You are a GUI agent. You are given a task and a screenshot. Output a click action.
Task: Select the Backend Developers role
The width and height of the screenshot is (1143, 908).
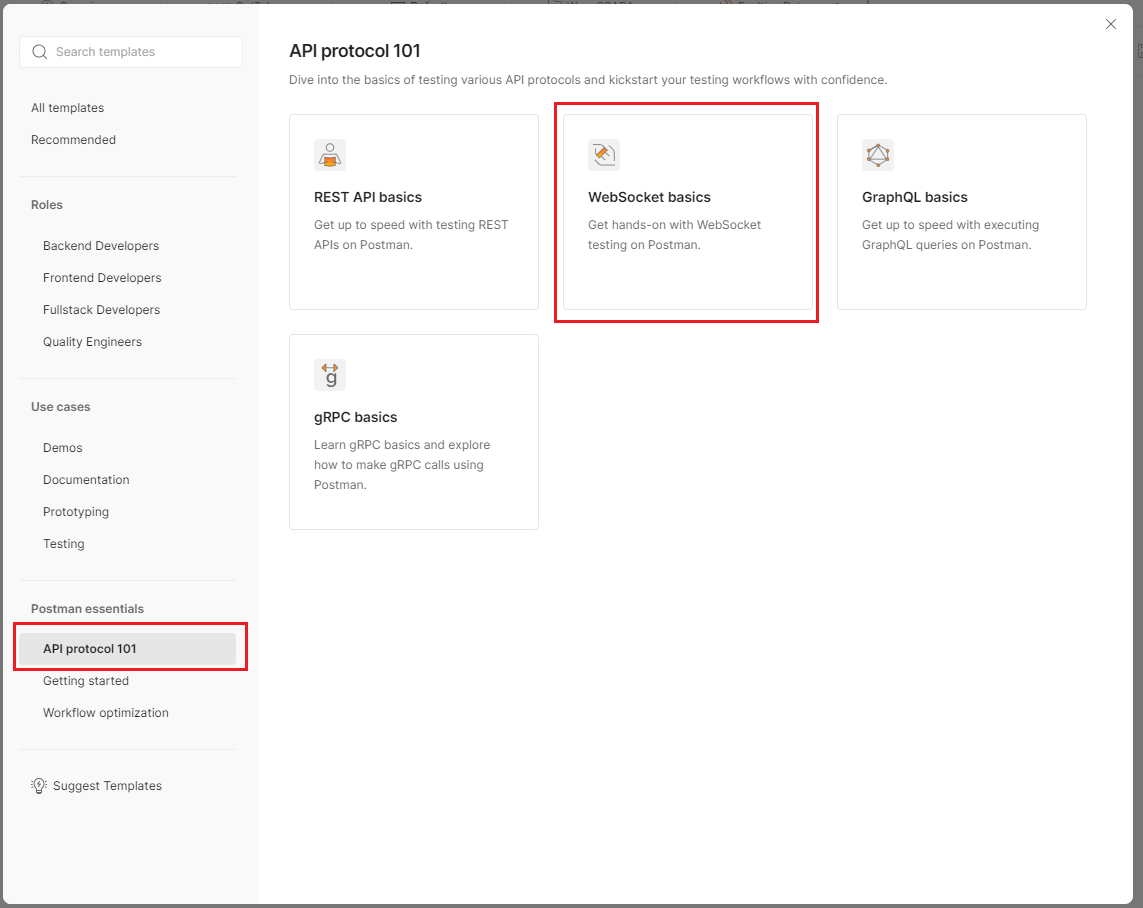tap(101, 246)
